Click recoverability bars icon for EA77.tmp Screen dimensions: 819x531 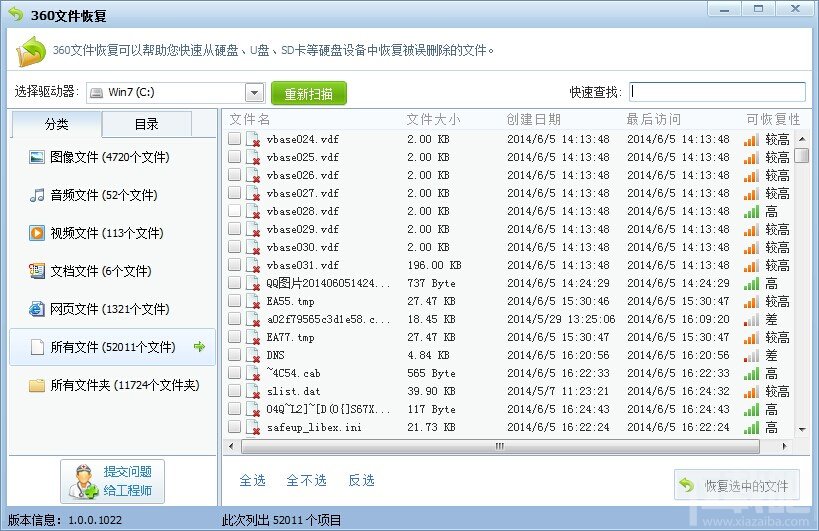[x=751, y=337]
